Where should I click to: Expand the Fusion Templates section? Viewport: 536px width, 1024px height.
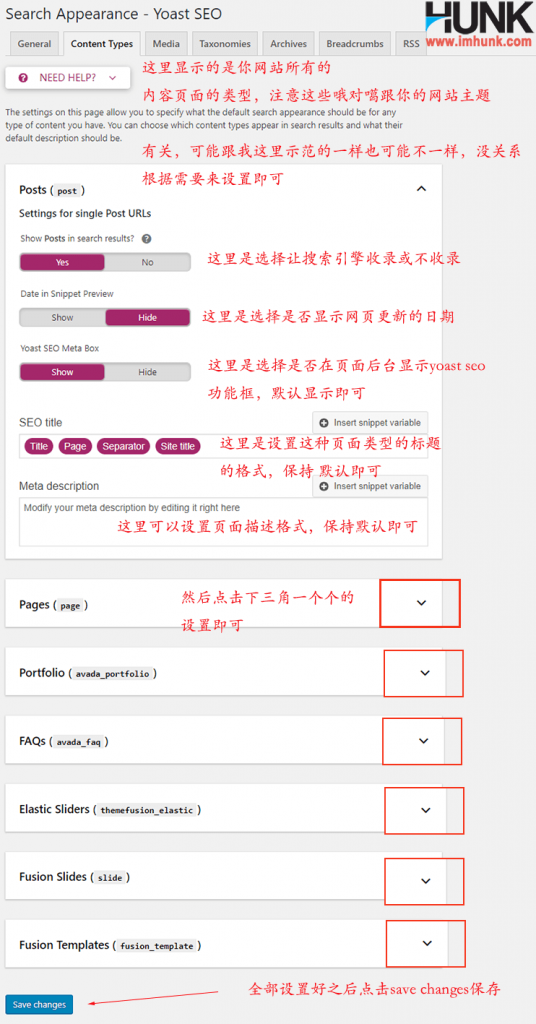click(427, 943)
